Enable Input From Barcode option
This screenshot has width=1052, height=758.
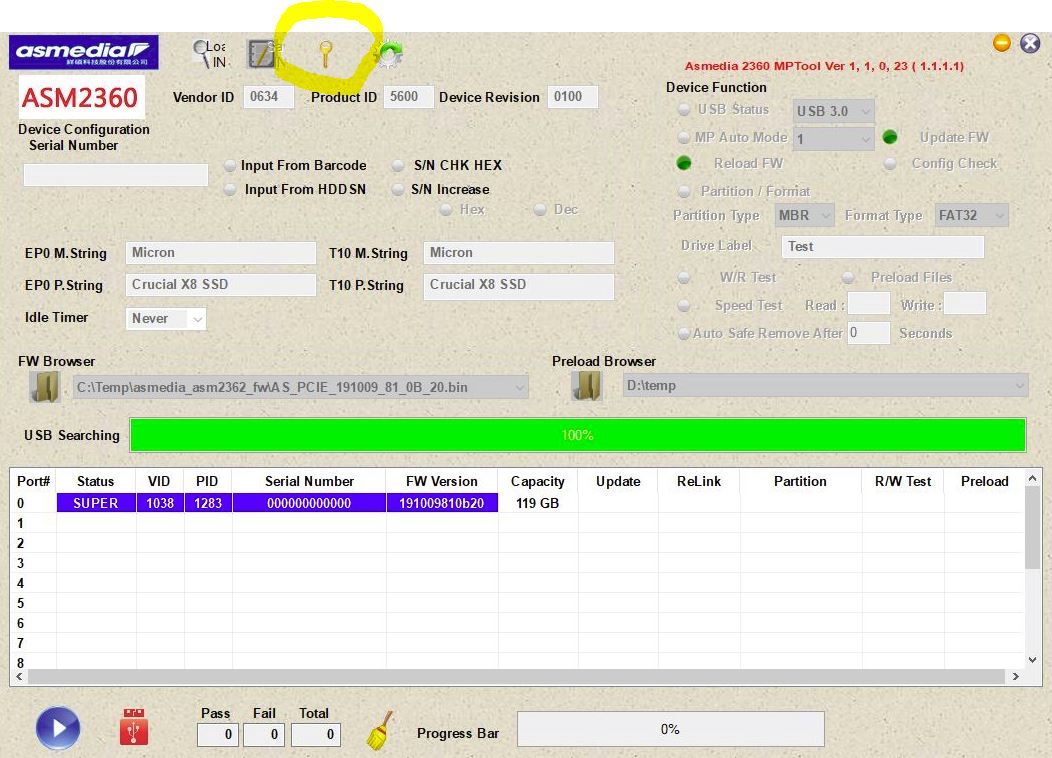click(x=230, y=165)
